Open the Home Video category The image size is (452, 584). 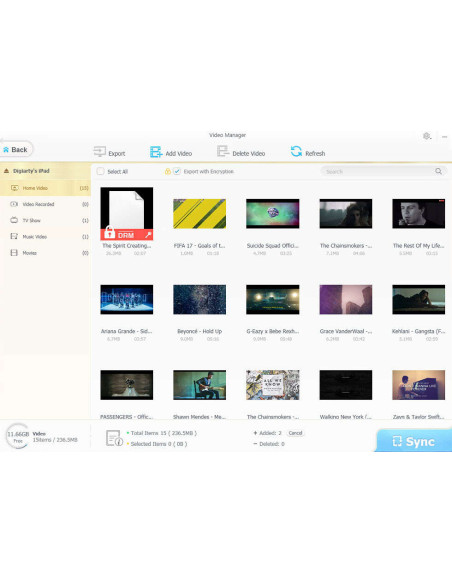click(x=45, y=188)
